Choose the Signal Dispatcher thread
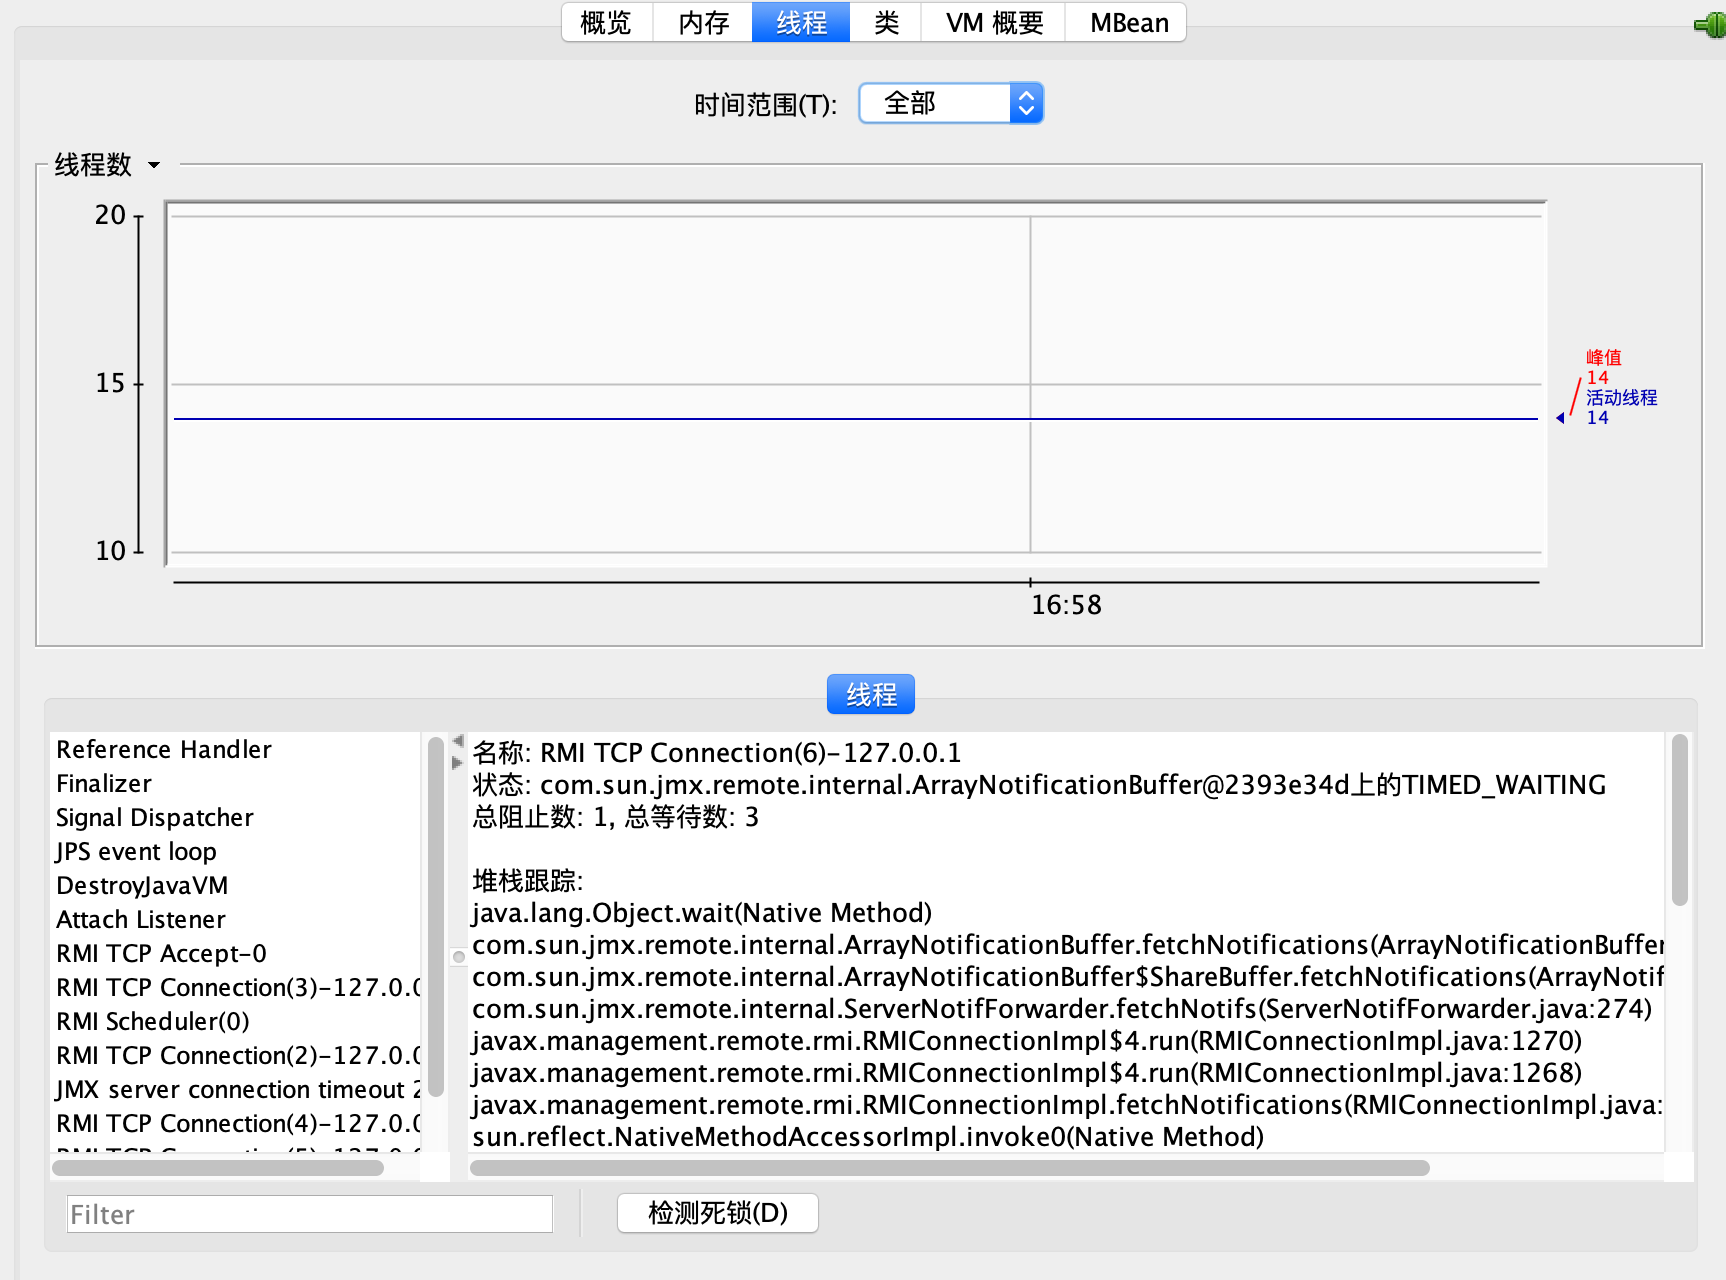Screen dimensions: 1726x1280 pos(155,818)
